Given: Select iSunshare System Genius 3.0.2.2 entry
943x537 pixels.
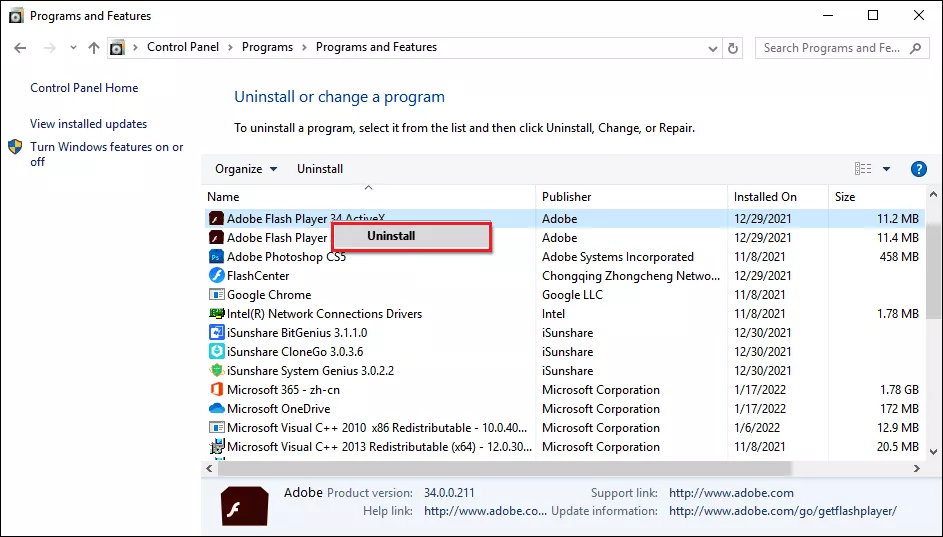Looking at the screenshot, I should pyautogui.click(x=310, y=370).
